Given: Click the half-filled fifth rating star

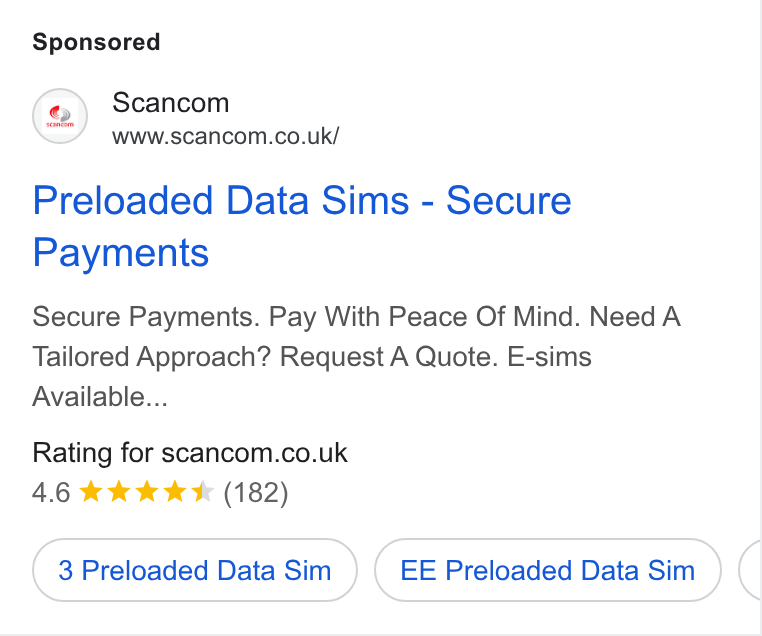Looking at the screenshot, I should (203, 492).
